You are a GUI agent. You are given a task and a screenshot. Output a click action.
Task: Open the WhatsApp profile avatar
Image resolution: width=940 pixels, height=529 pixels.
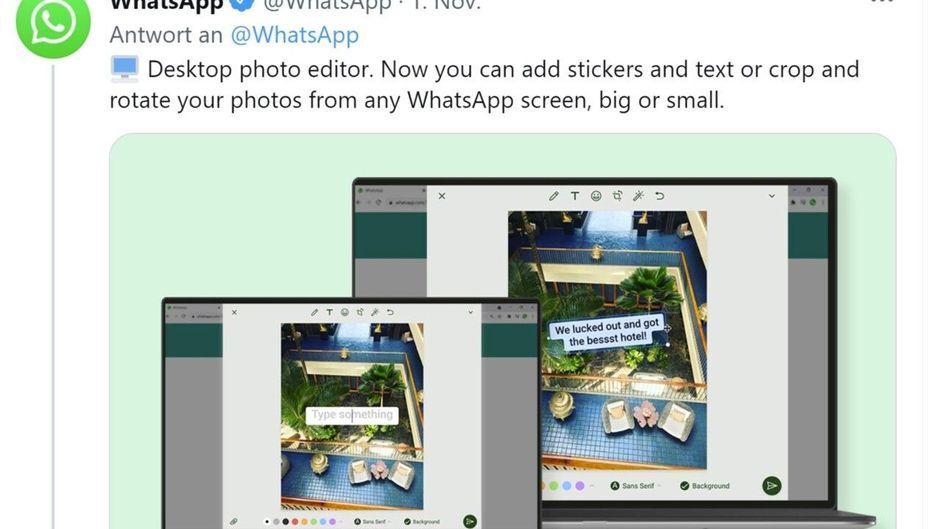[53, 24]
